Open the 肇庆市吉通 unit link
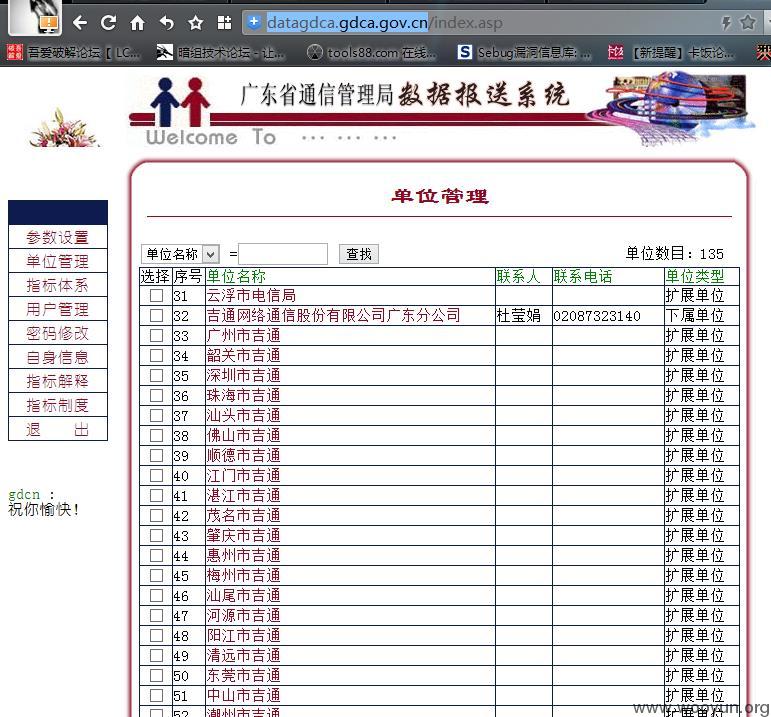This screenshot has height=717, width=771. [x=243, y=536]
